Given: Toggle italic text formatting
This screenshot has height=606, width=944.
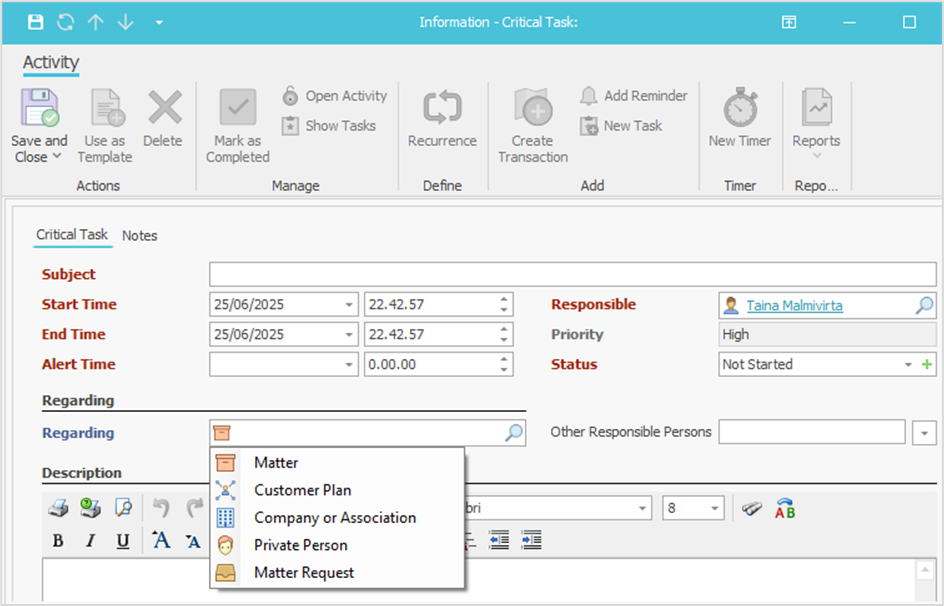Looking at the screenshot, I should (90, 541).
